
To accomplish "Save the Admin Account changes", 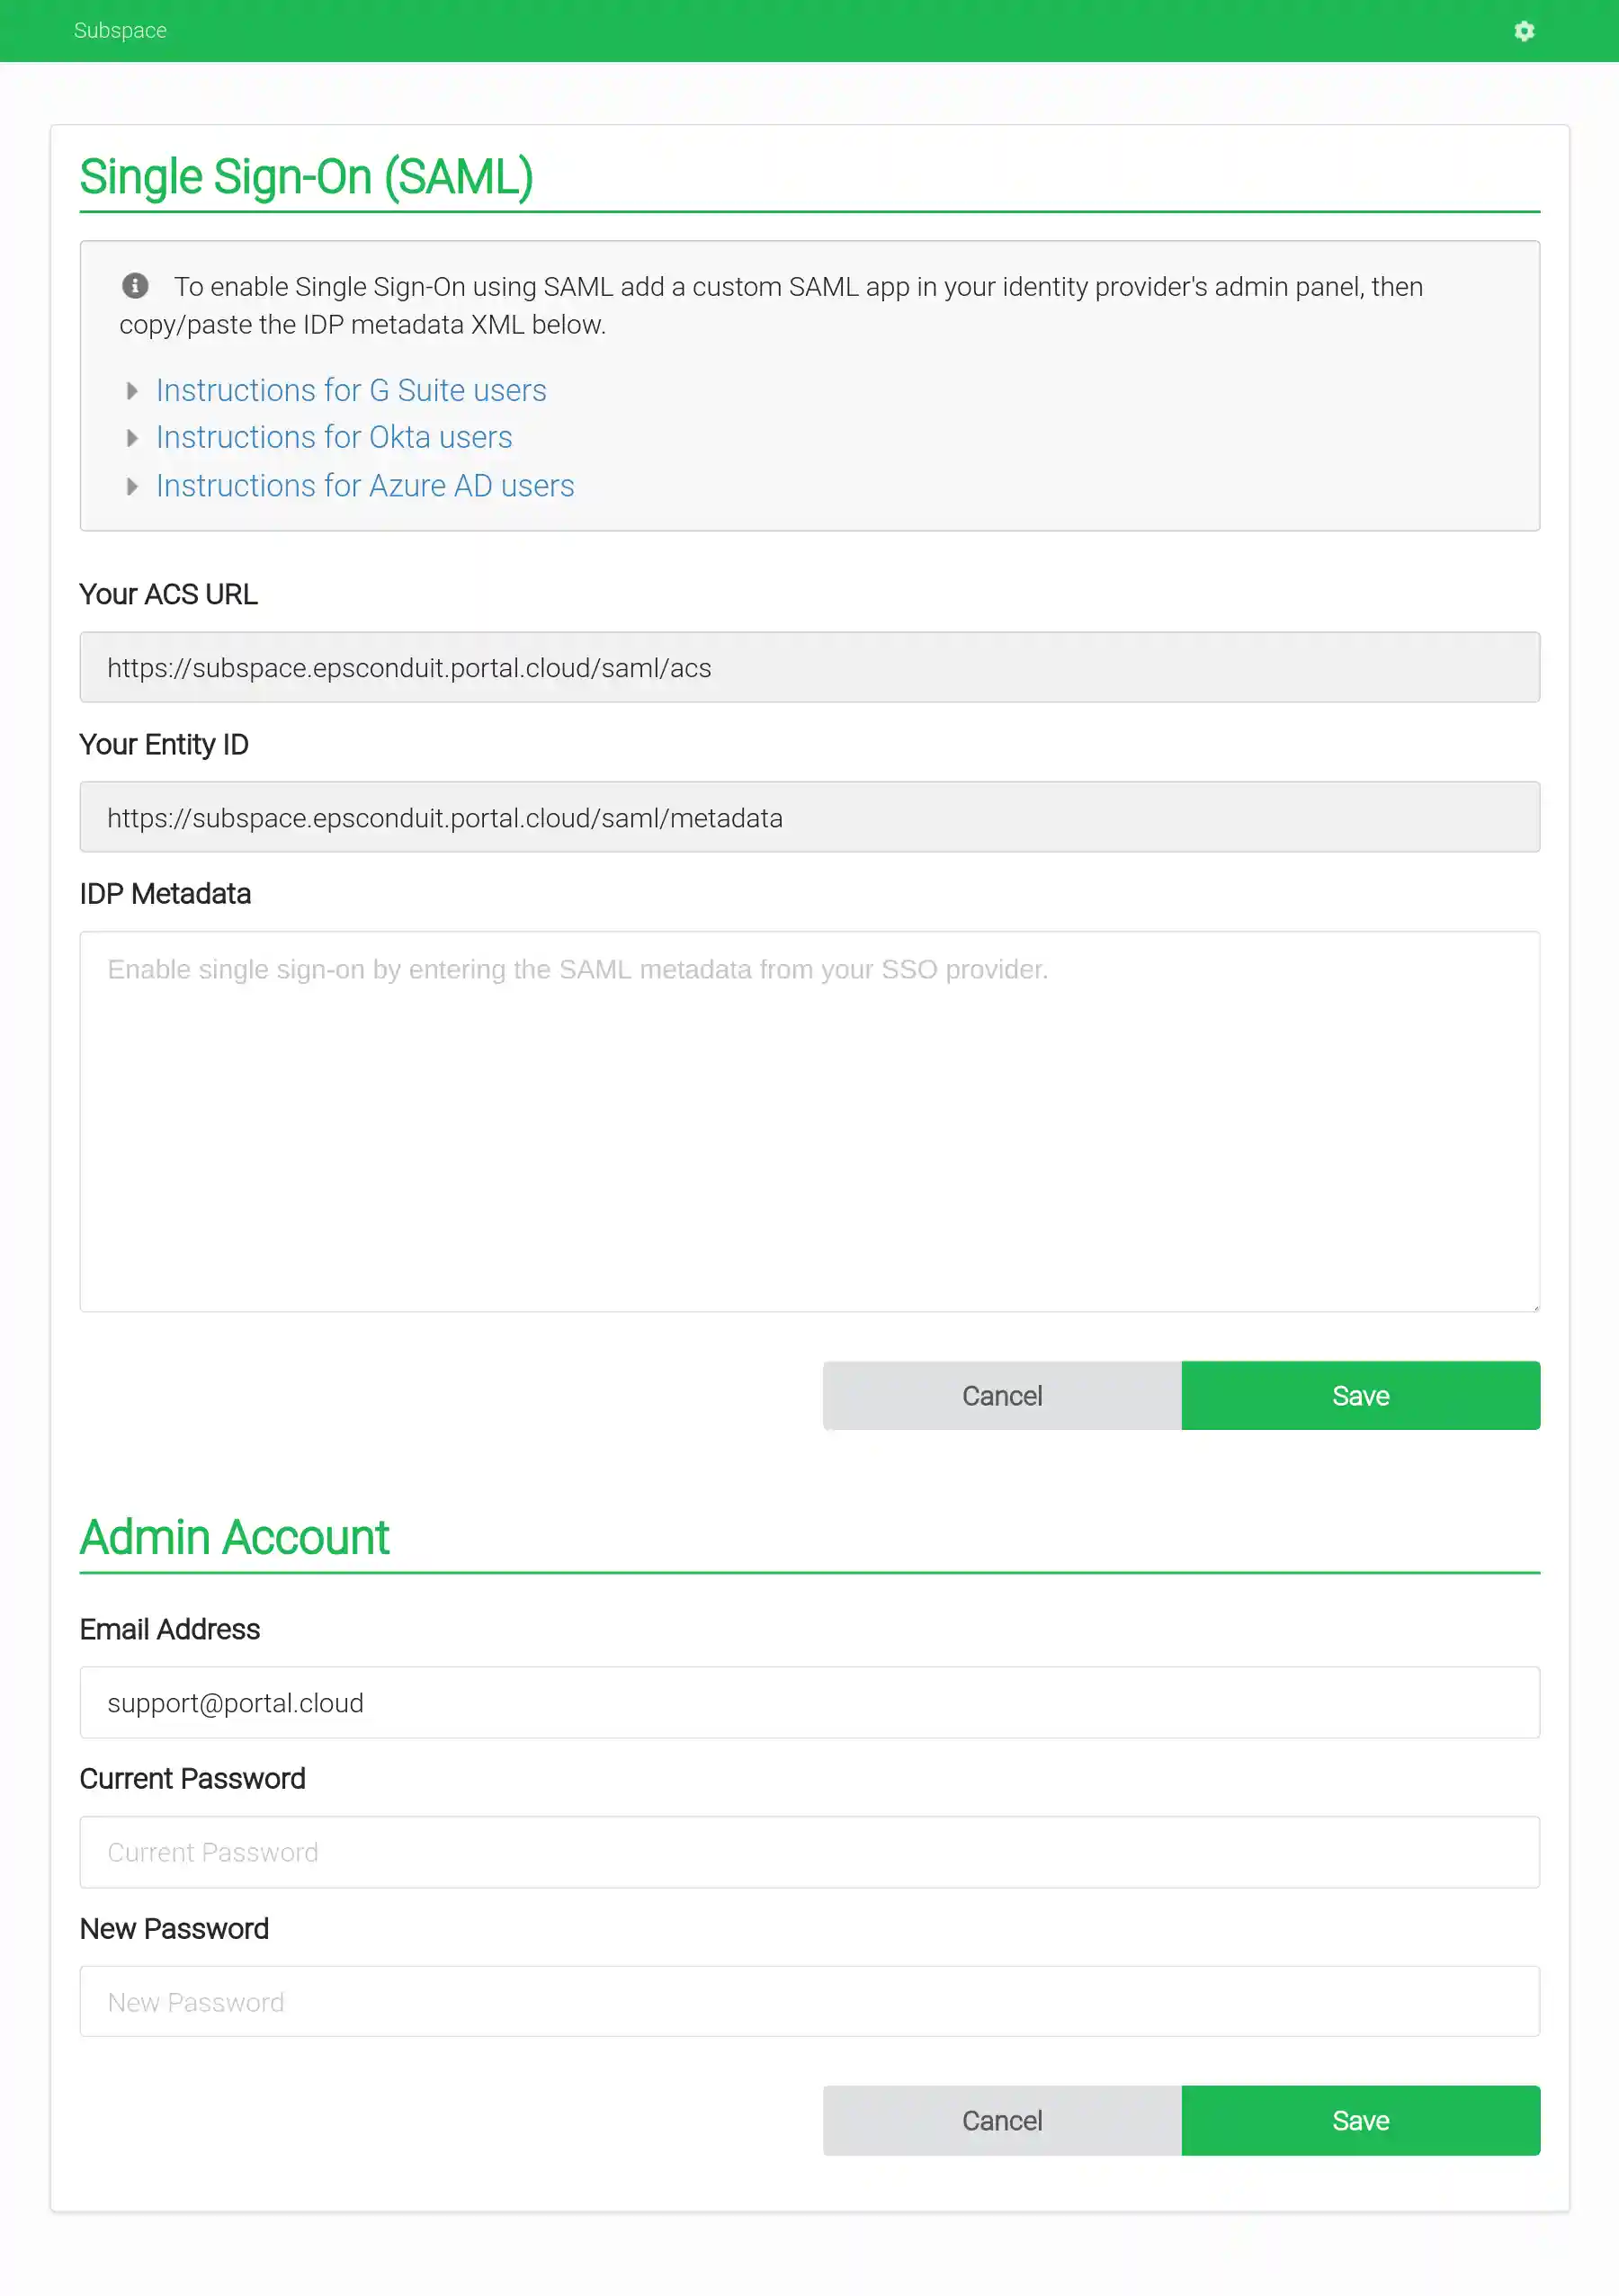I will tap(1360, 2120).
